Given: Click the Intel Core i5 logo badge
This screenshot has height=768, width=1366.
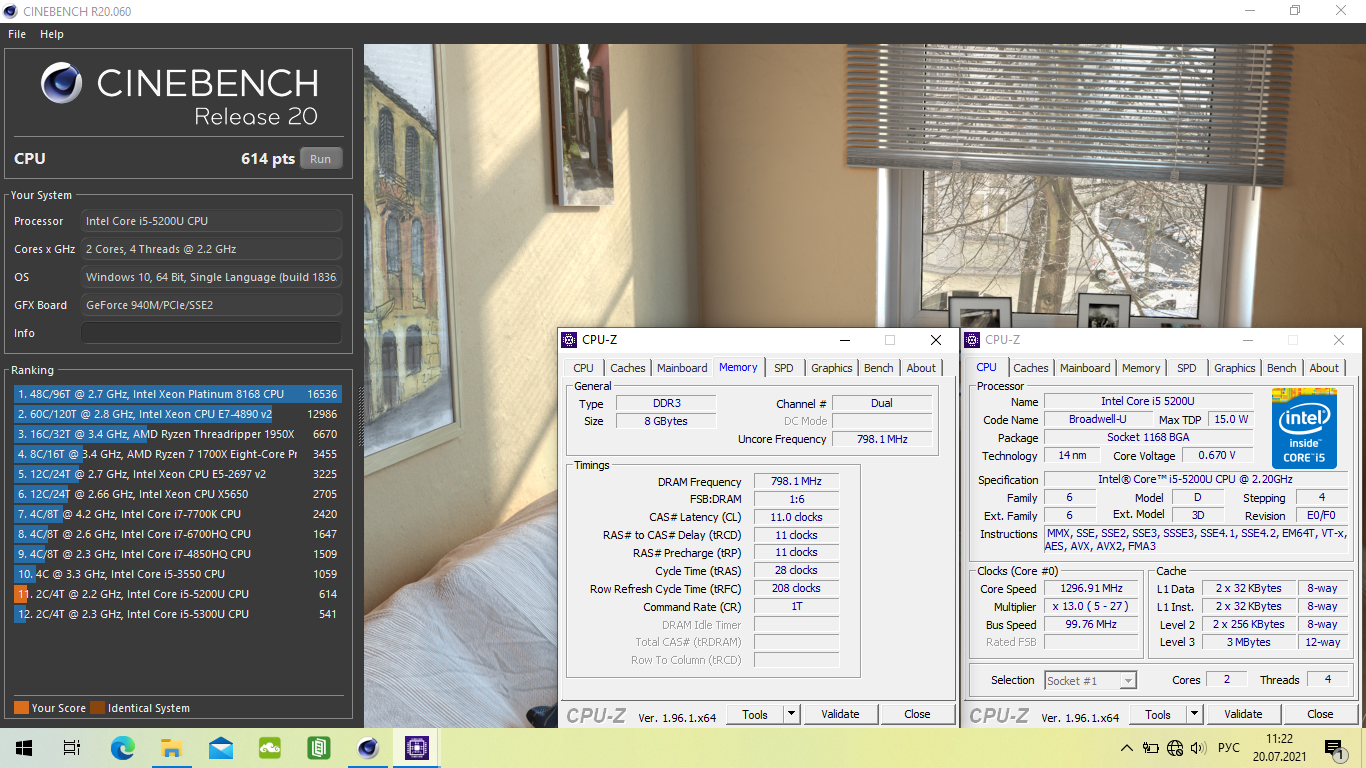Looking at the screenshot, I should (1304, 428).
